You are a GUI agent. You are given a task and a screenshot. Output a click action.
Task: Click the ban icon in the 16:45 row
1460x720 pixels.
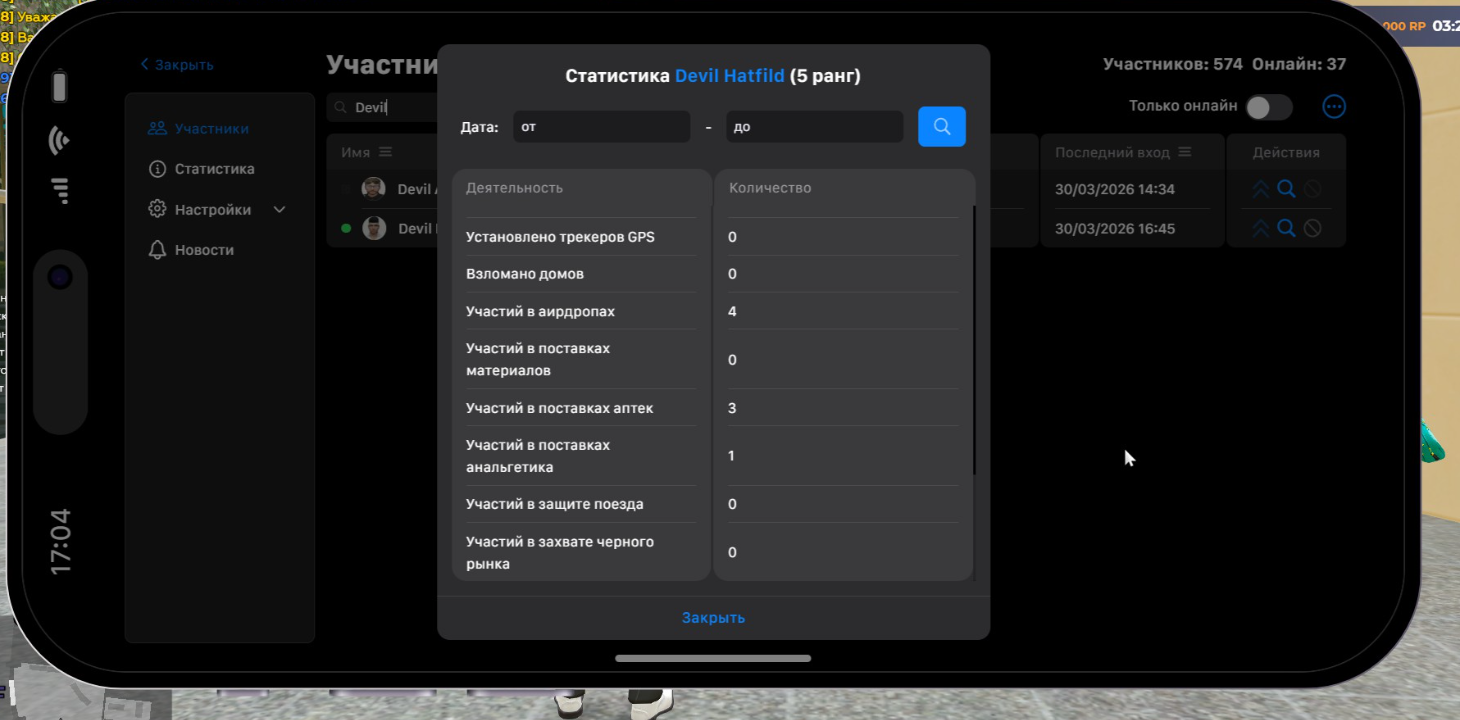1312,228
